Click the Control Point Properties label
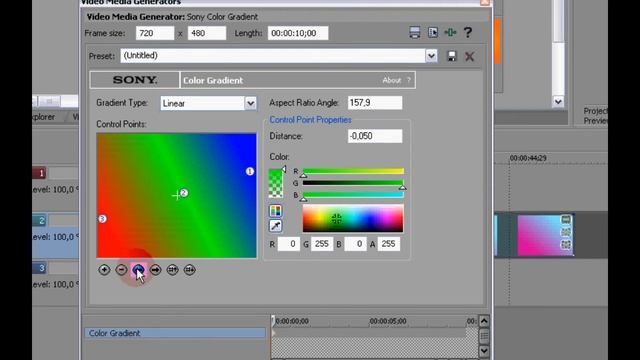Viewport: 640px width, 360px height. (x=310, y=120)
